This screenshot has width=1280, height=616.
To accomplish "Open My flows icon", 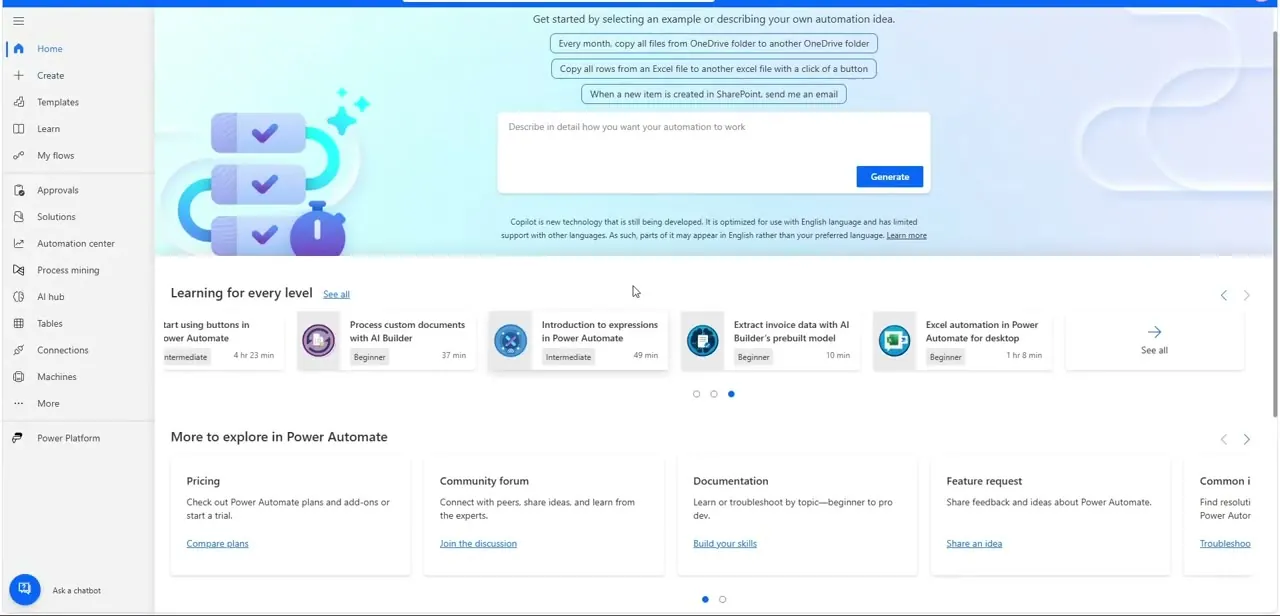I will pos(18,155).
